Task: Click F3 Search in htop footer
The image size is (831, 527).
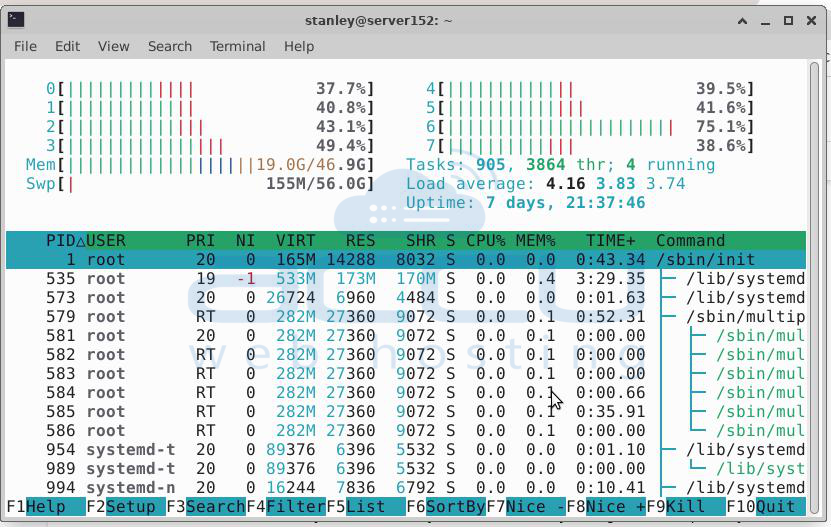Action: [206, 506]
